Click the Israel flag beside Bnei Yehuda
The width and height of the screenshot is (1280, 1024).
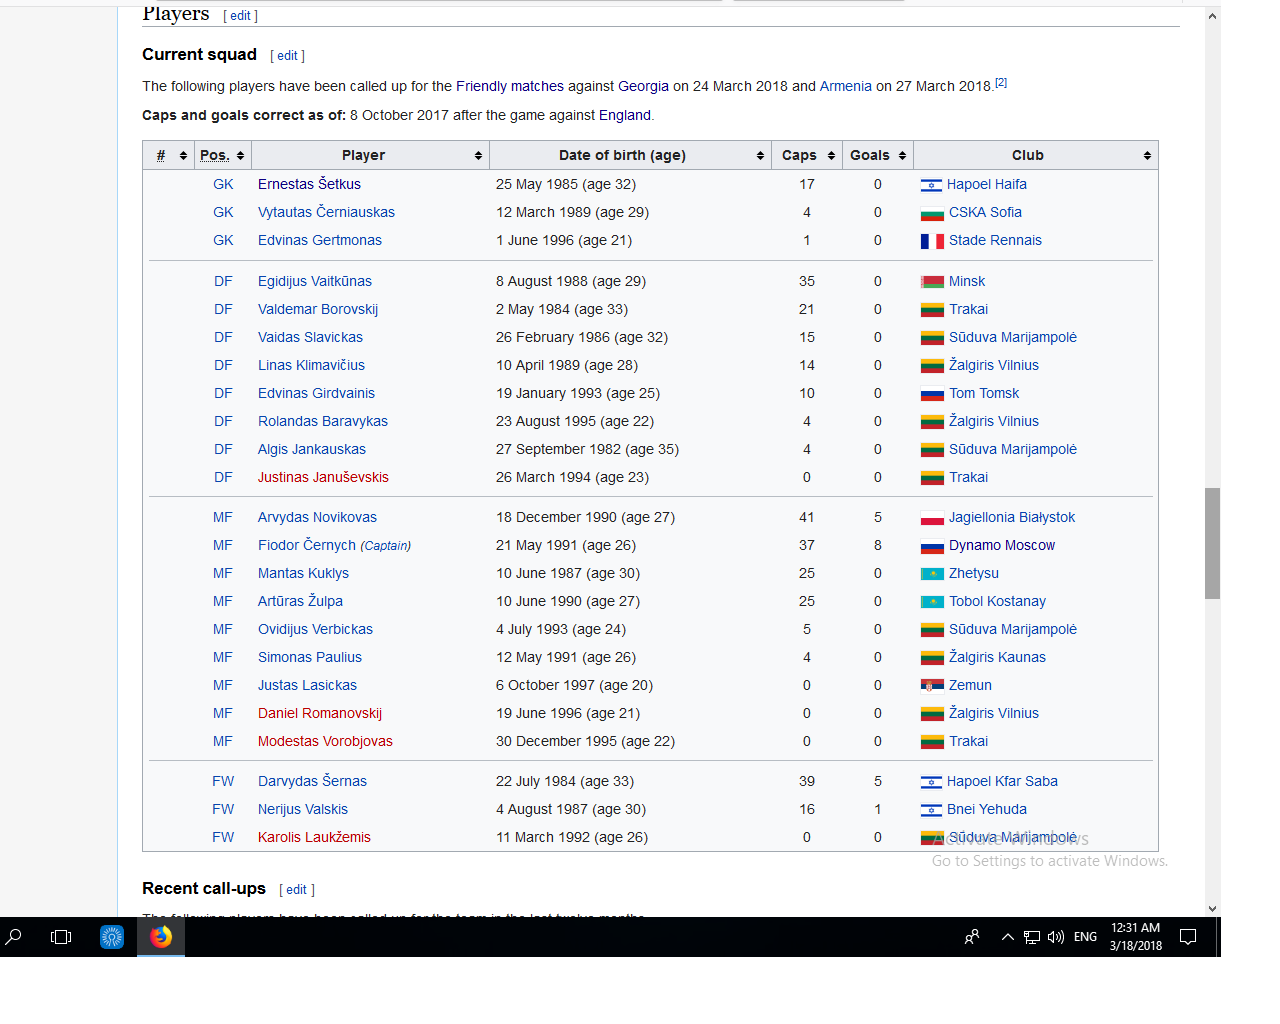pyautogui.click(x=931, y=810)
